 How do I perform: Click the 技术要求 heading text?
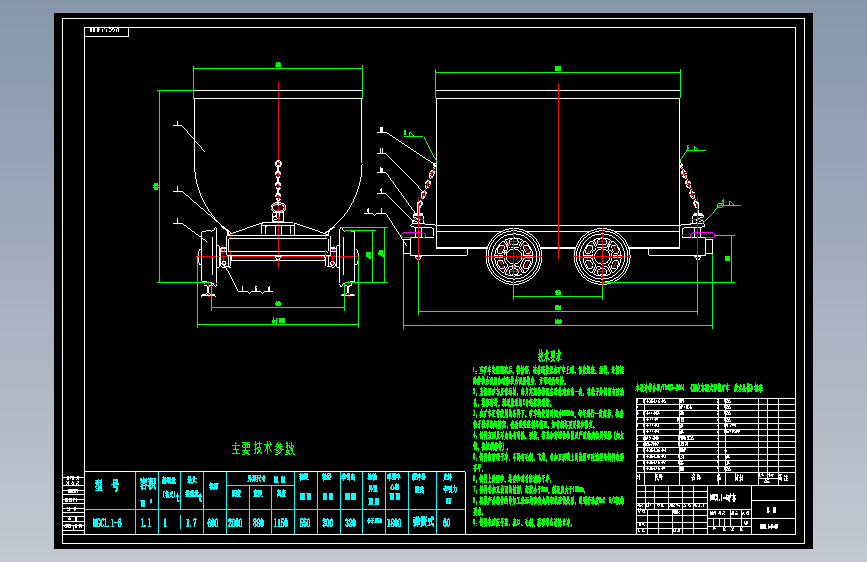(550, 355)
